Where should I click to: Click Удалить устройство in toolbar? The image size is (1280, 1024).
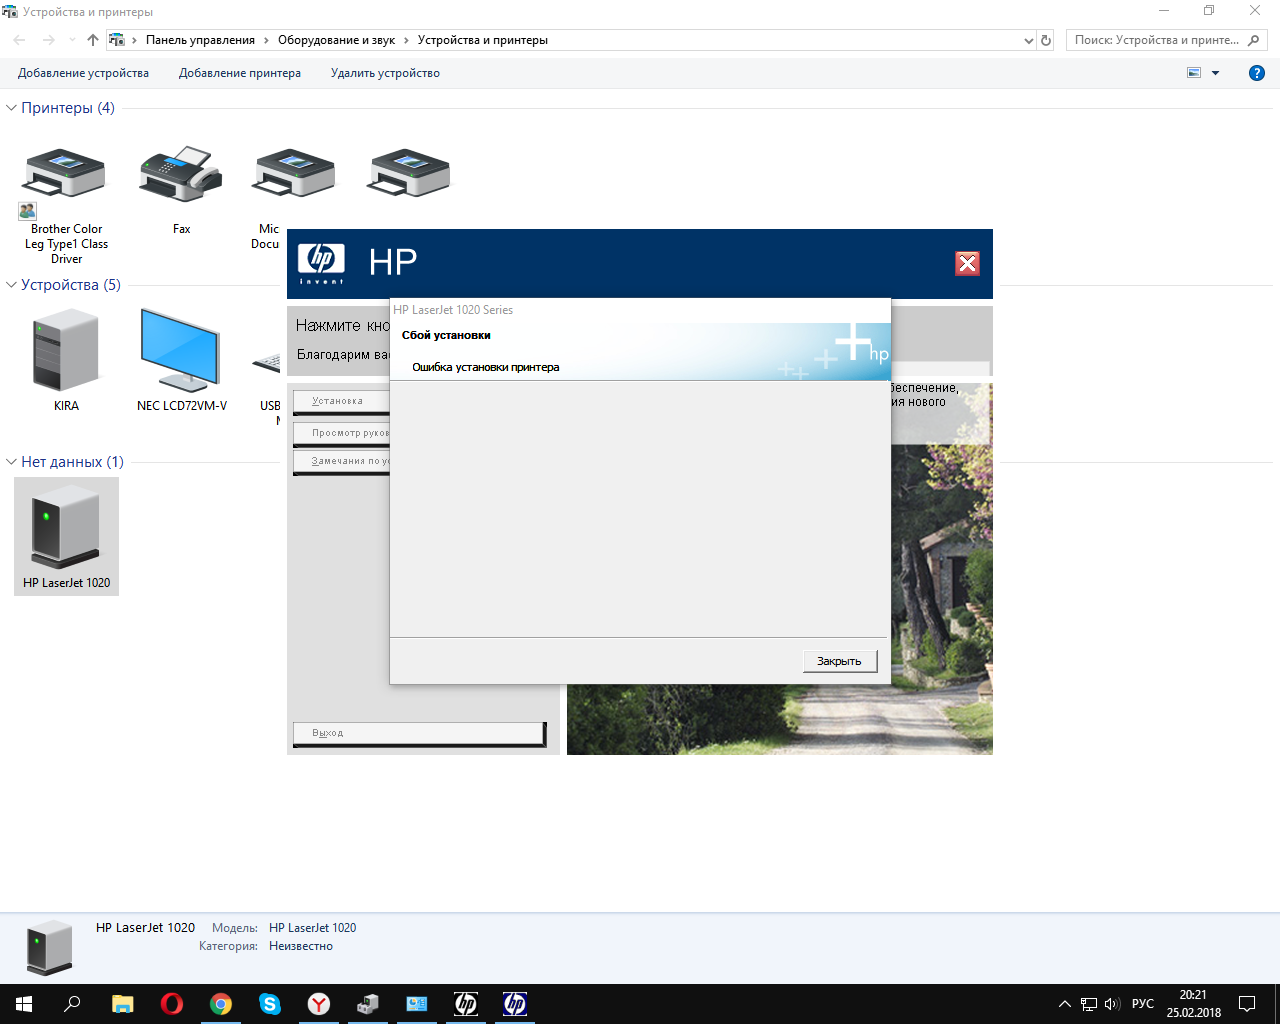click(385, 73)
